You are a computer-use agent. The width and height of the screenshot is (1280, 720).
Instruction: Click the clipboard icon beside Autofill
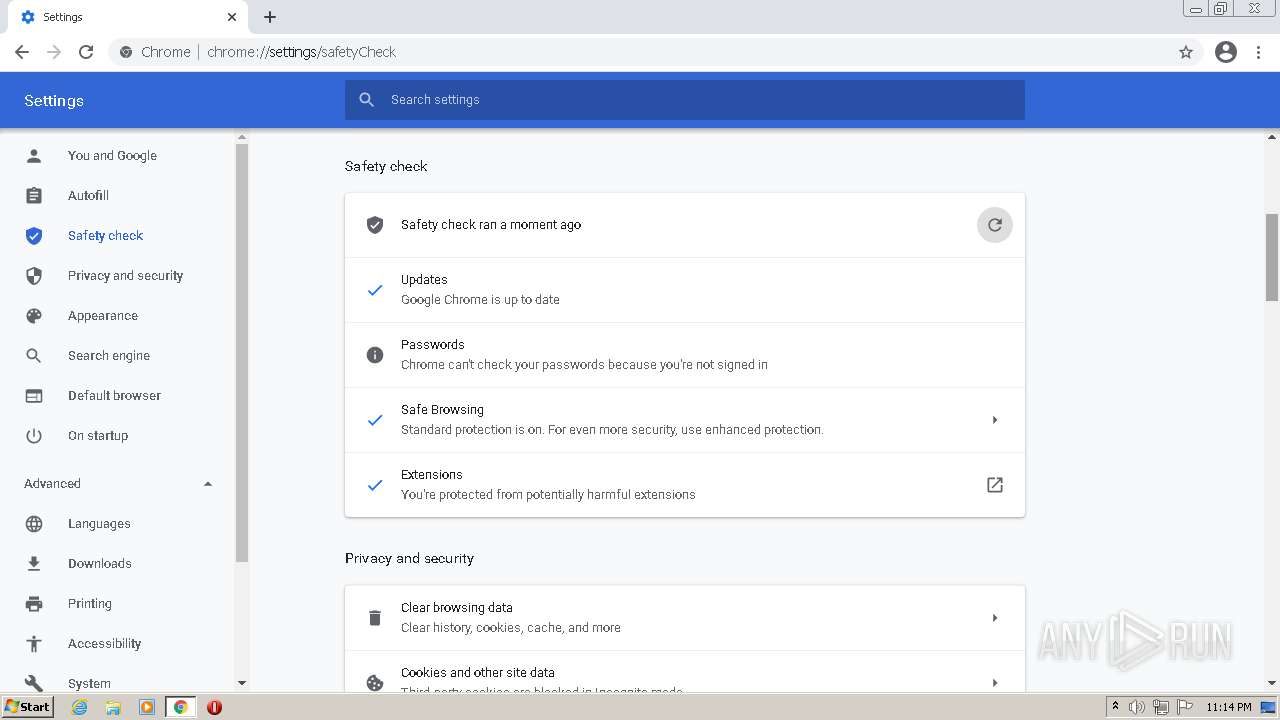pos(34,196)
